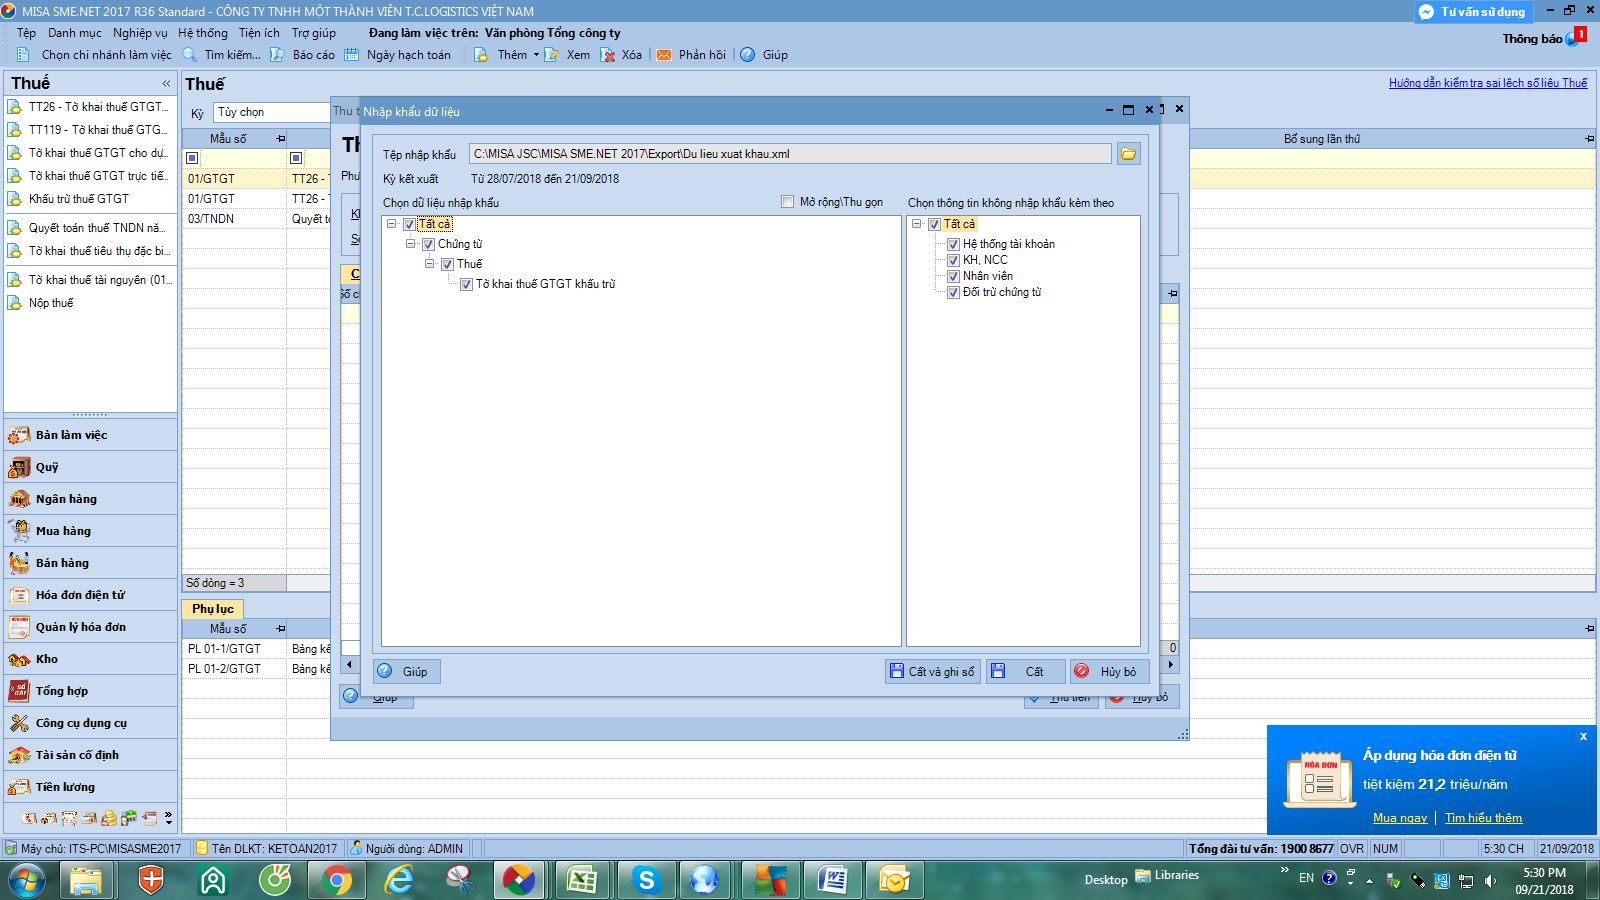Image resolution: width=1600 pixels, height=900 pixels.
Task: Open the Hệ thống menu
Action: pos(203,33)
